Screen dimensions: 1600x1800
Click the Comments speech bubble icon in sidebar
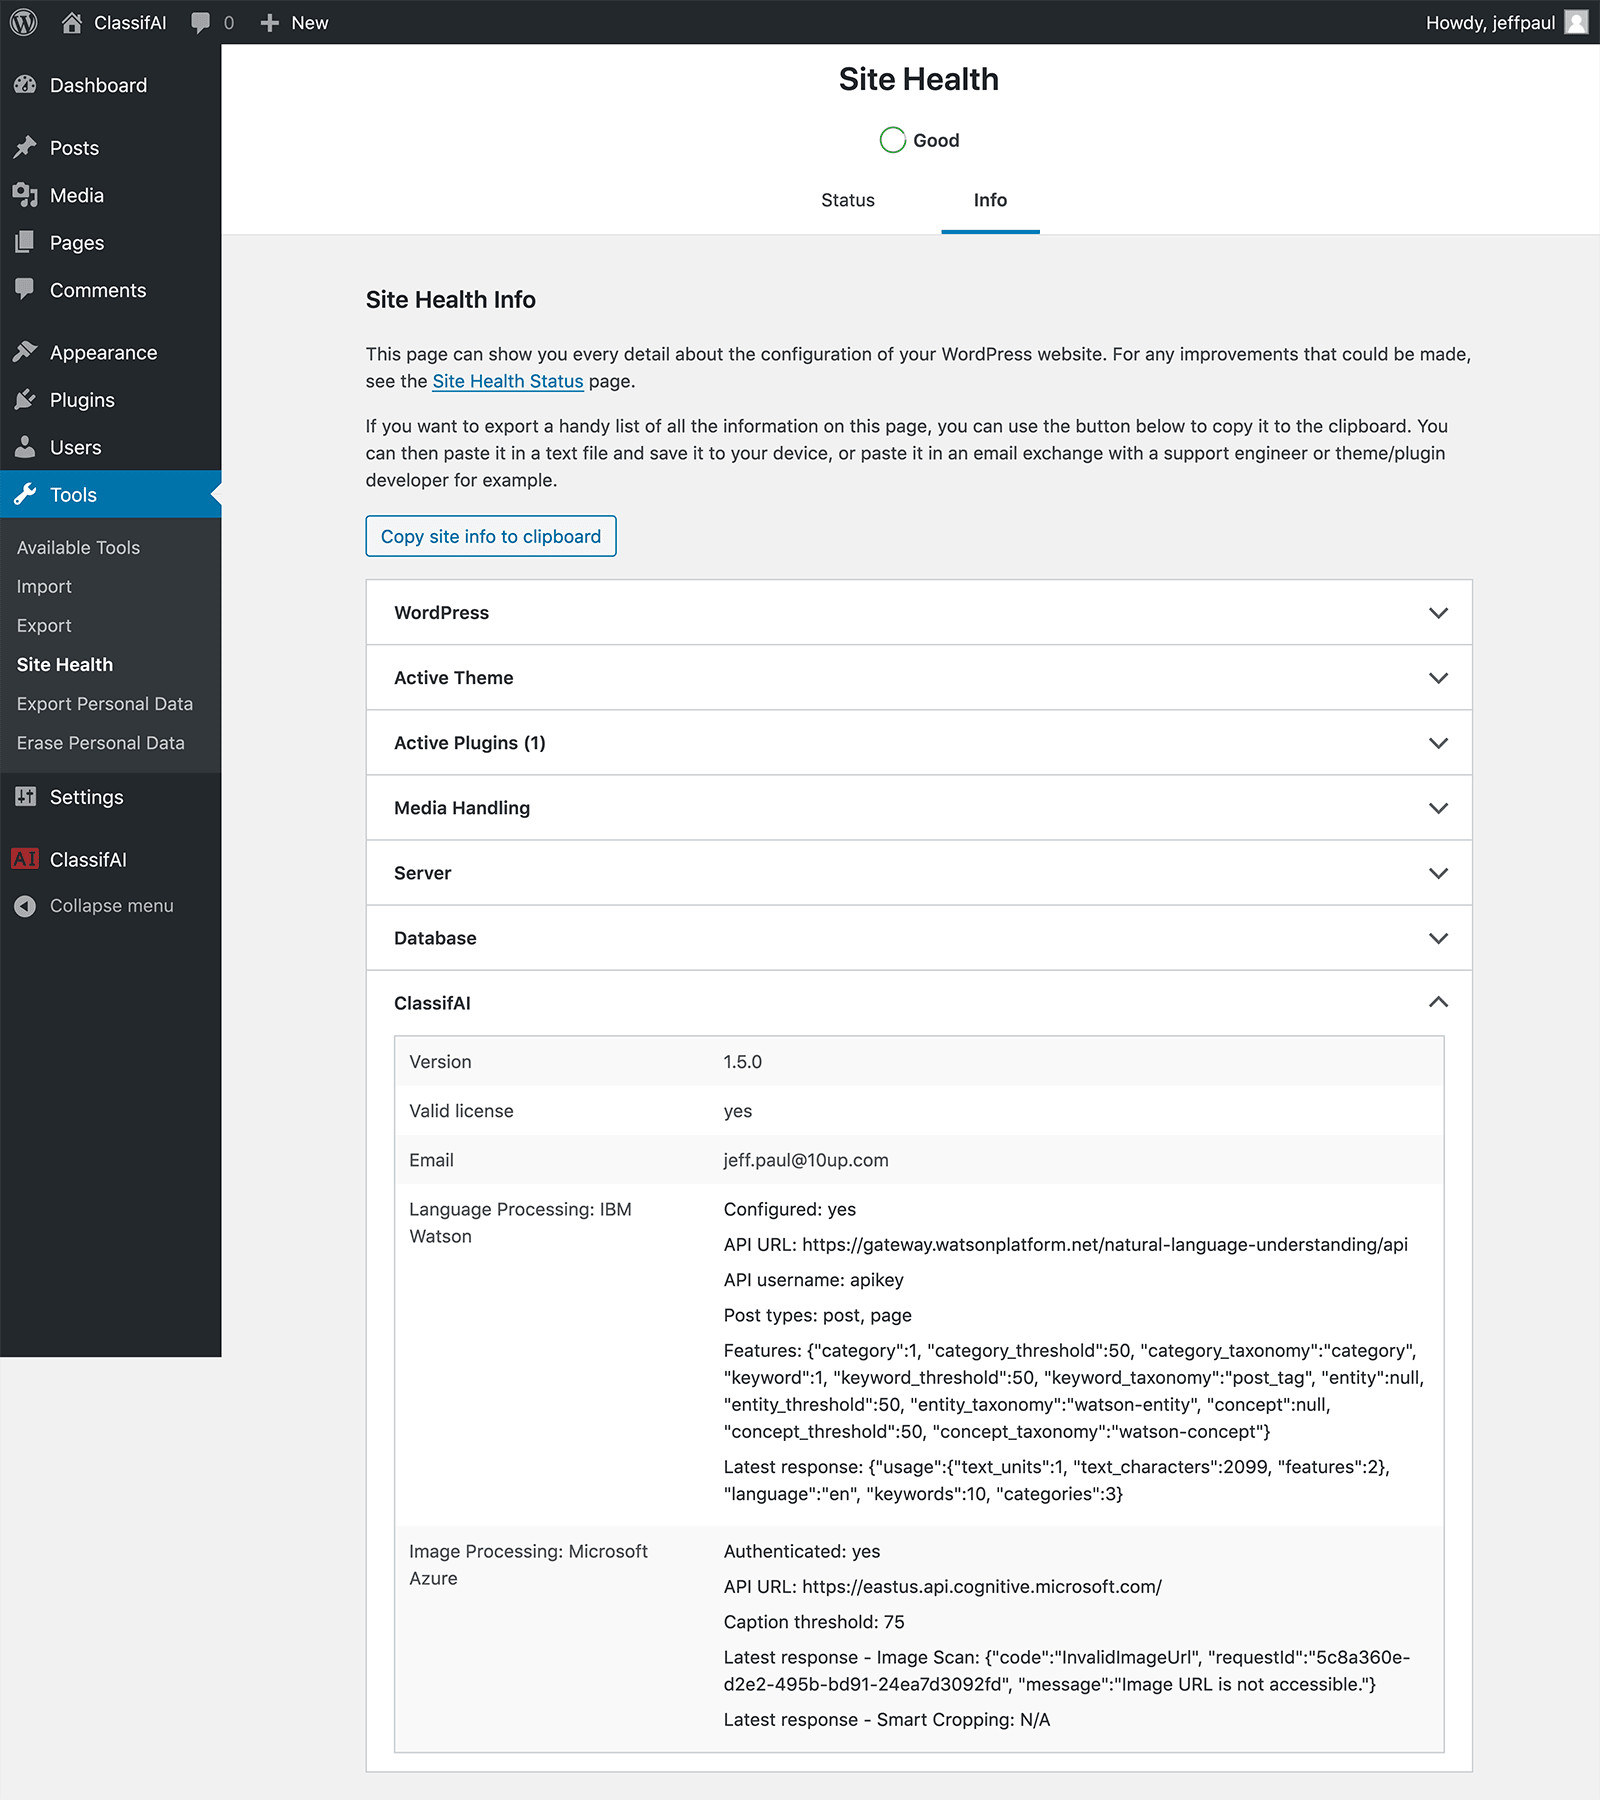coord(25,290)
